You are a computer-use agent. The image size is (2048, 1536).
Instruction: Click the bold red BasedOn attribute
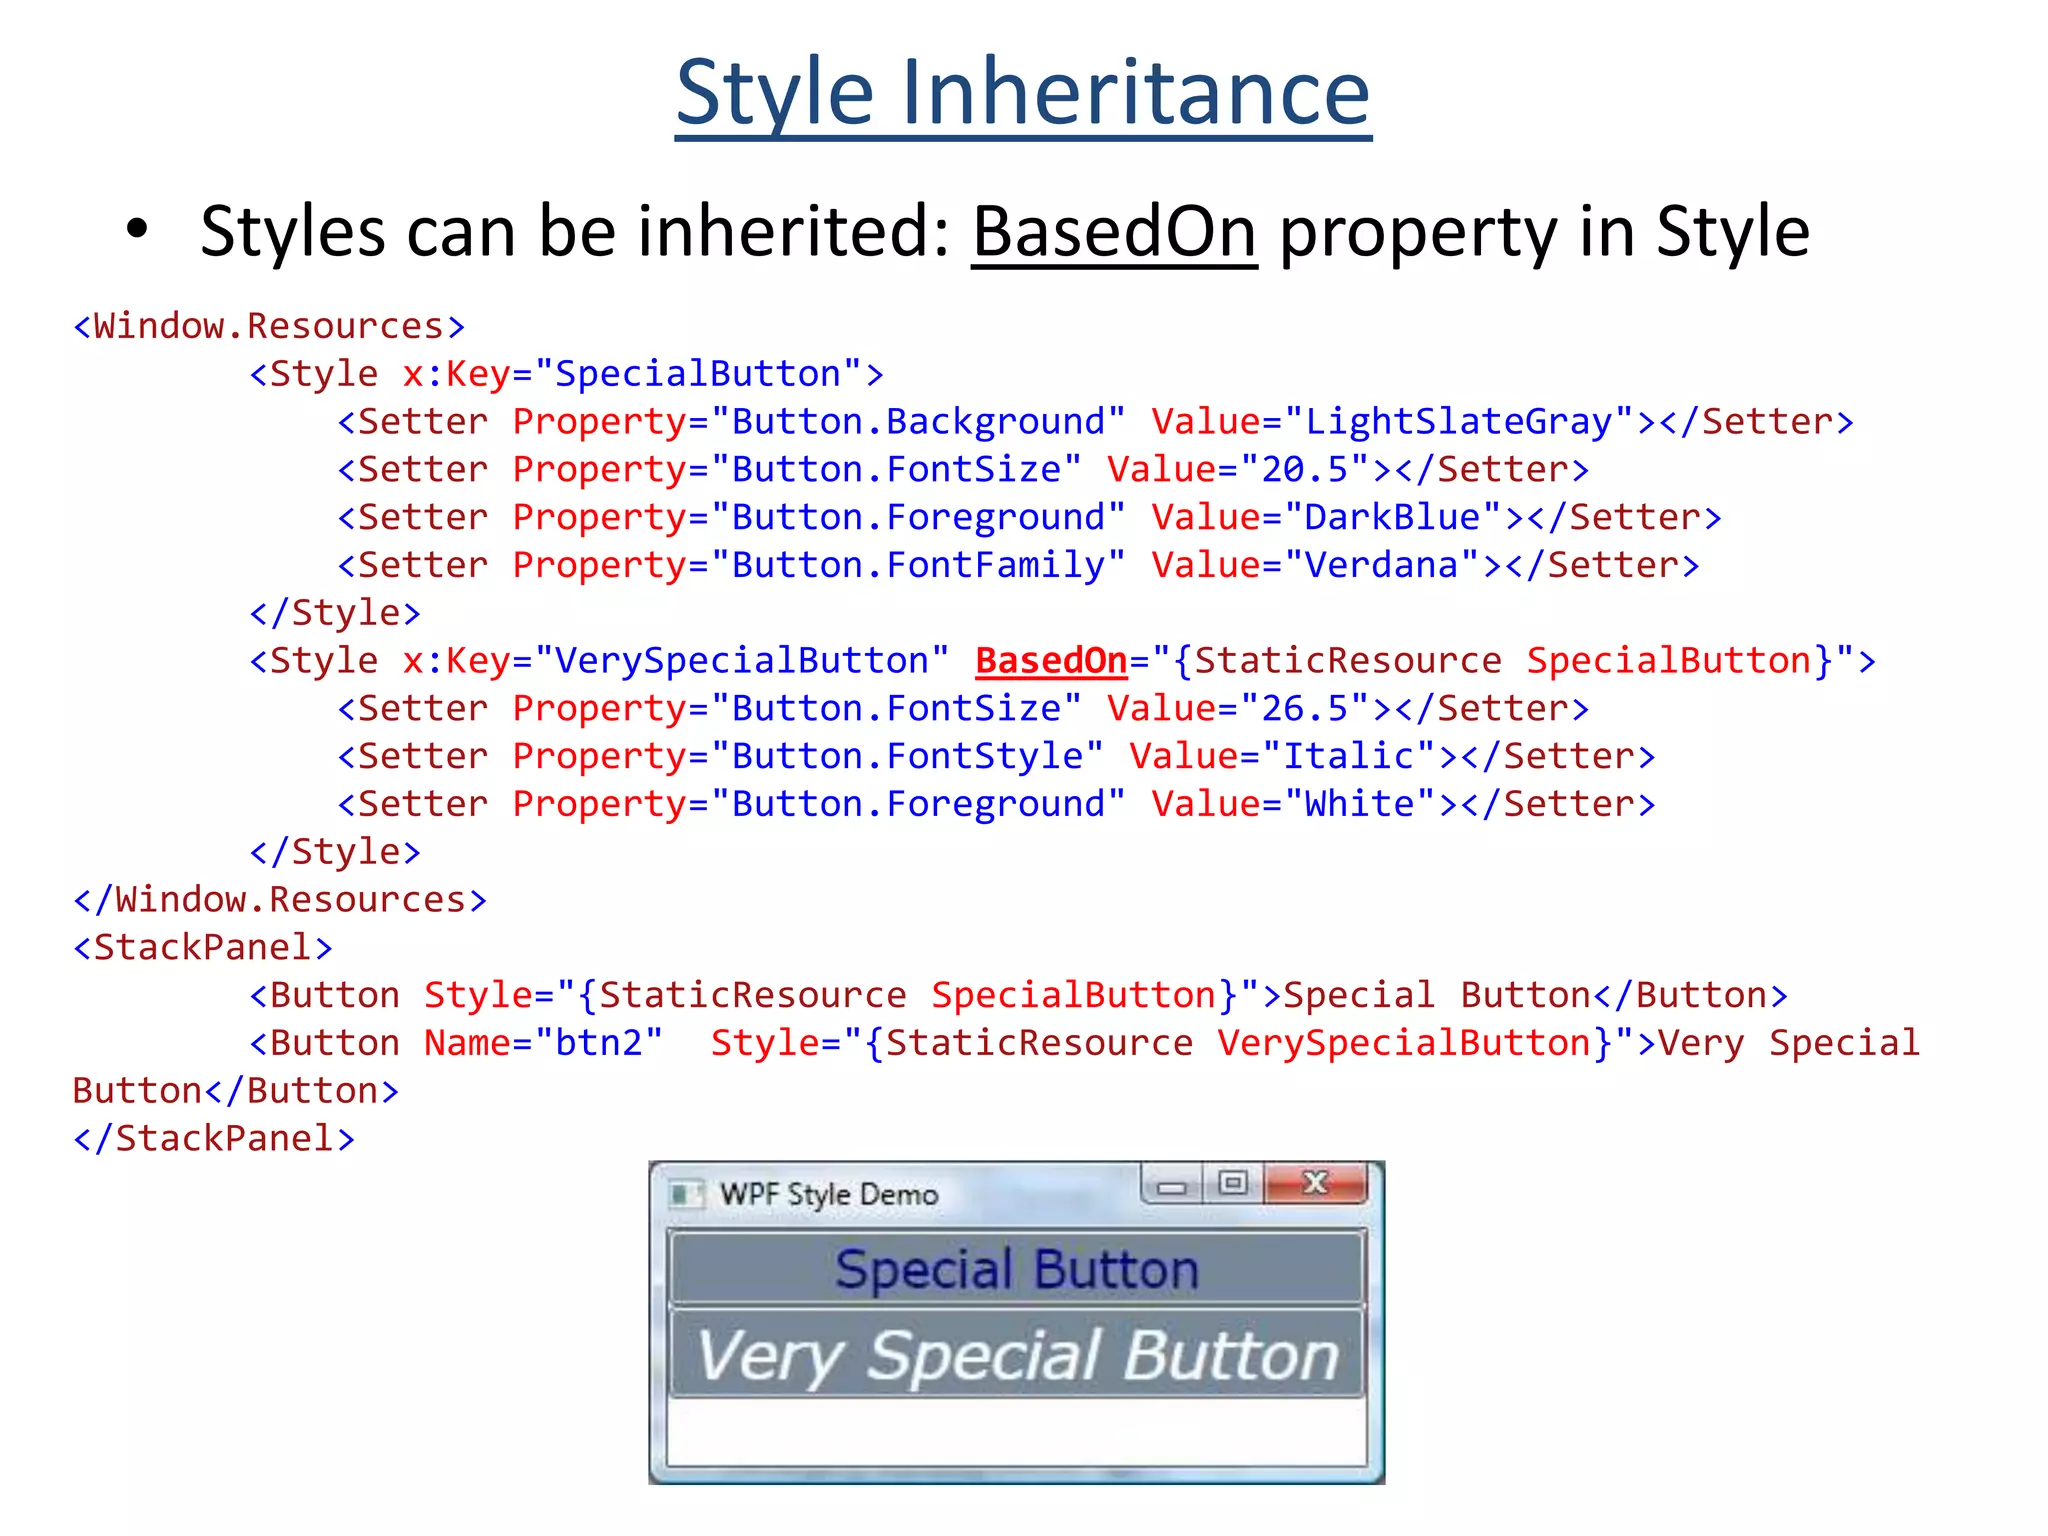(1051, 661)
